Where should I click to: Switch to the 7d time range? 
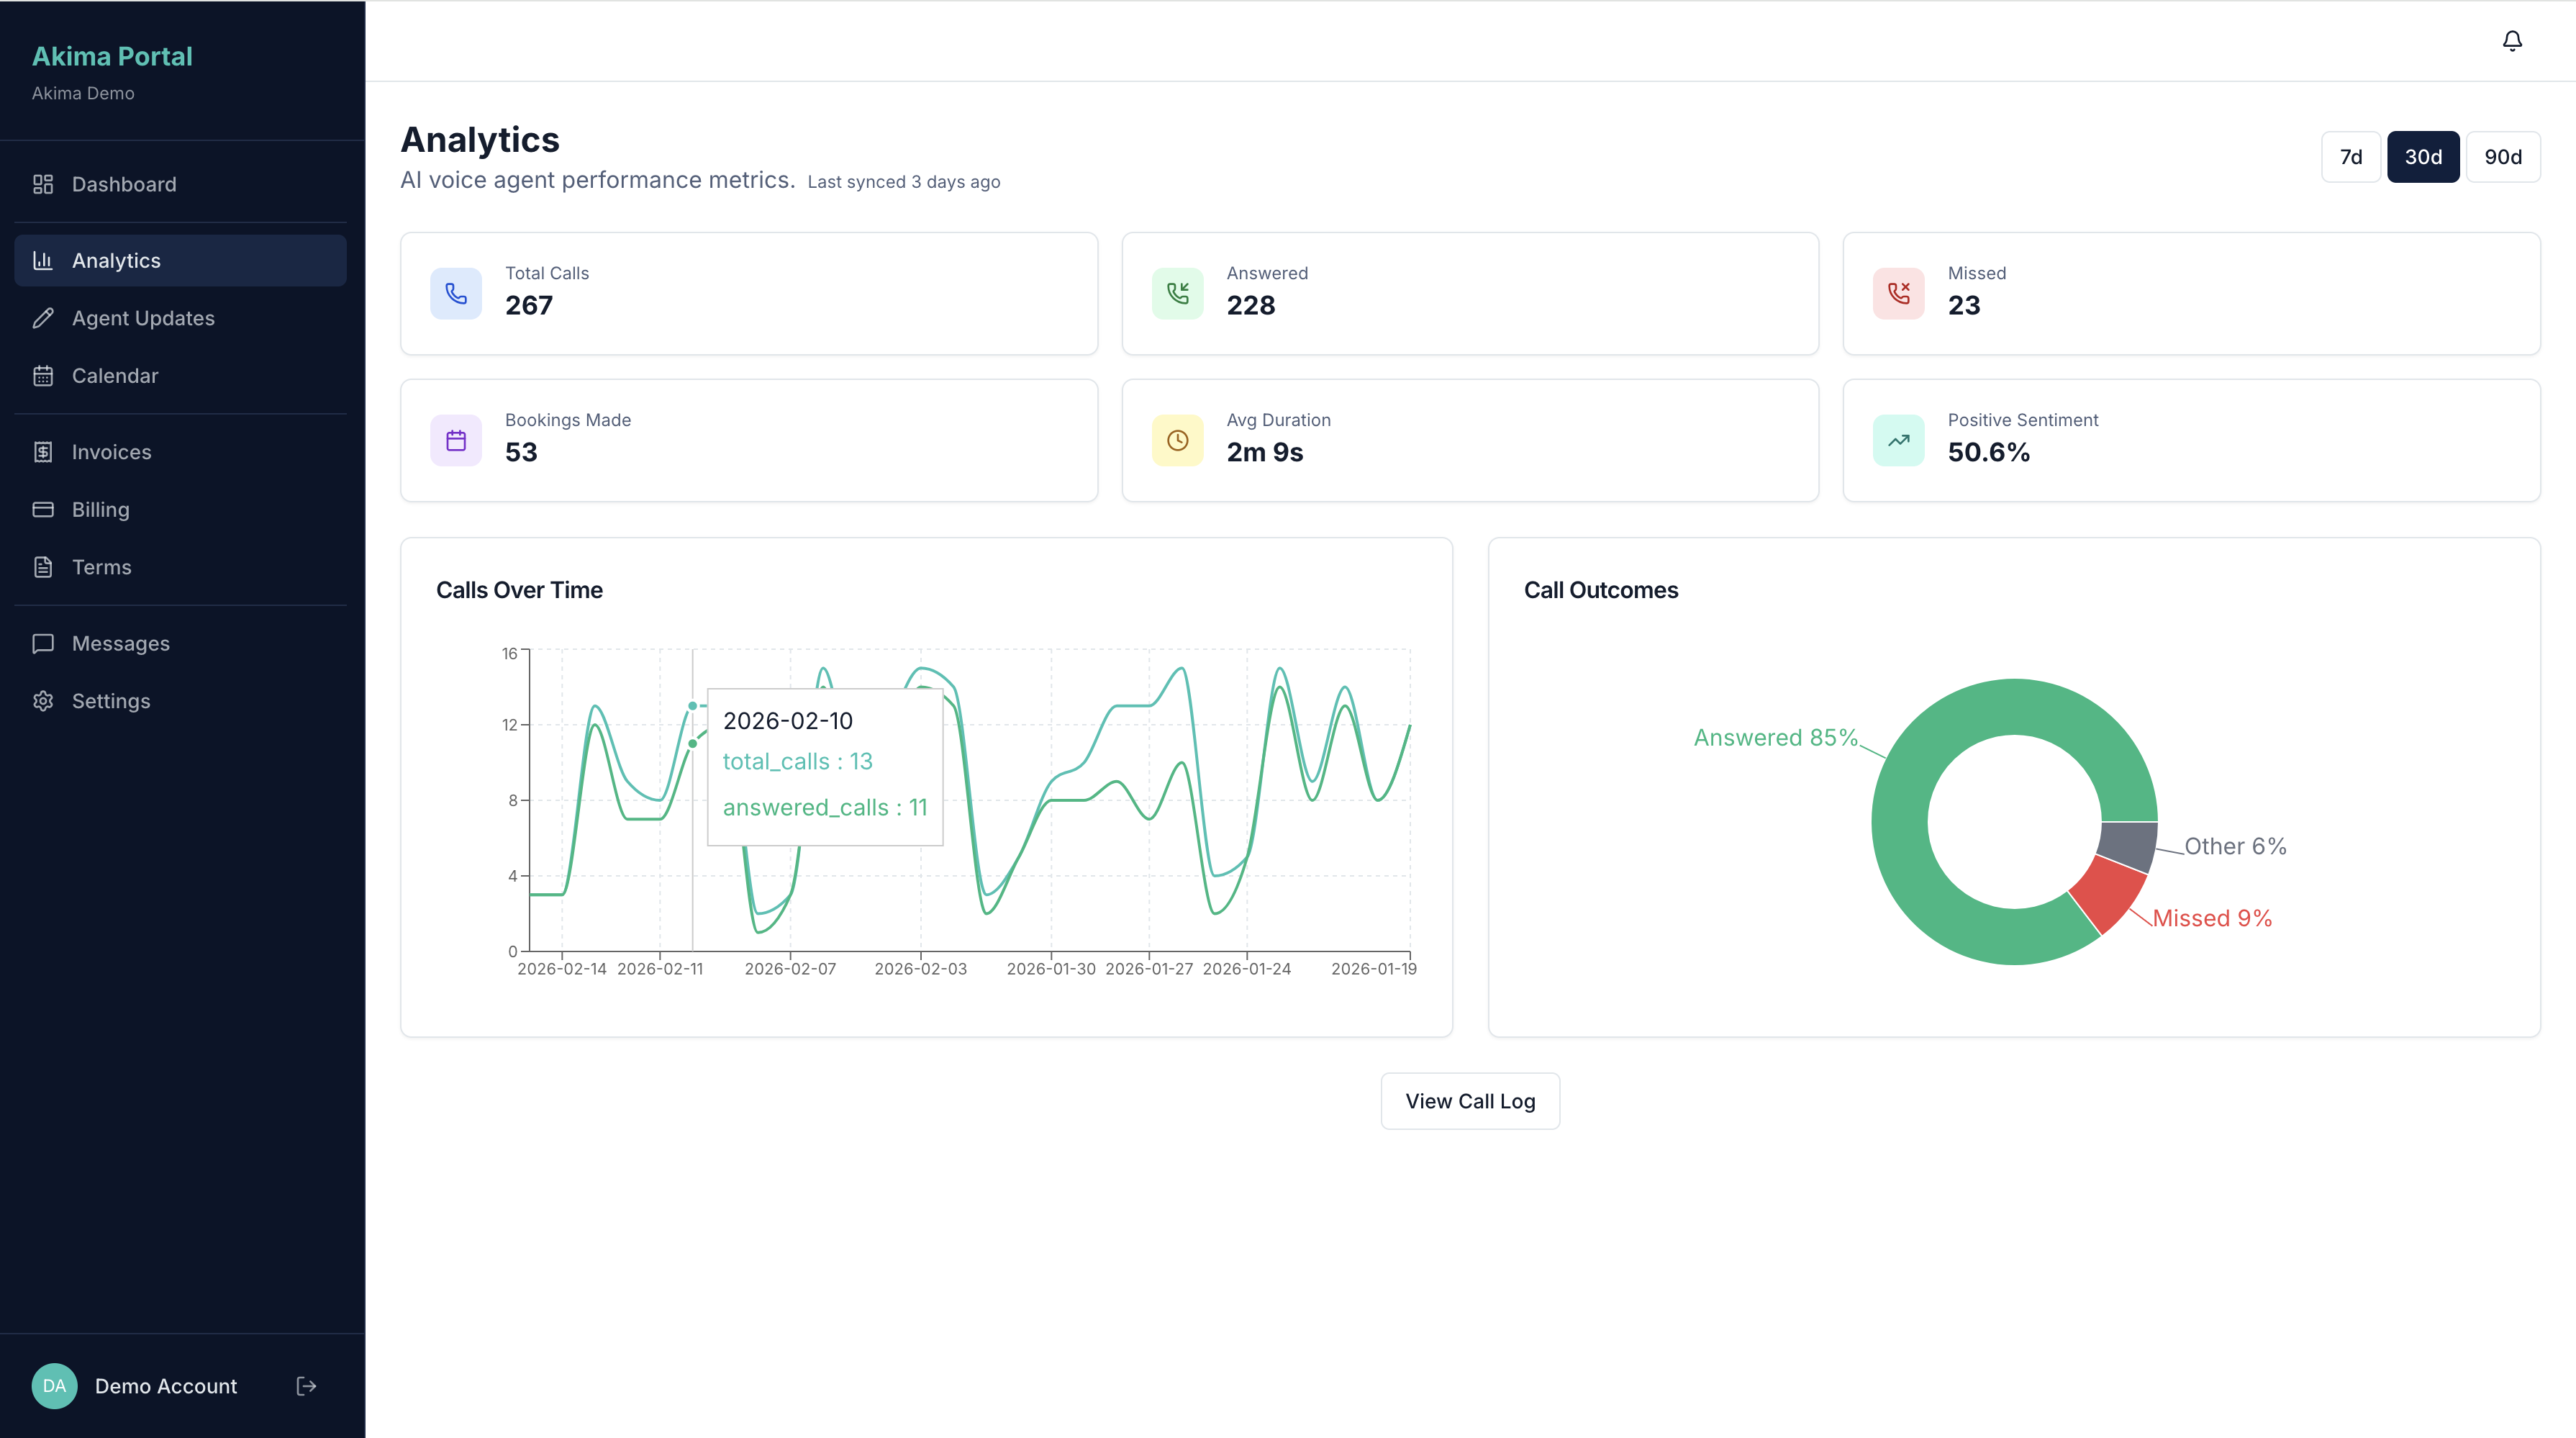point(2351,156)
